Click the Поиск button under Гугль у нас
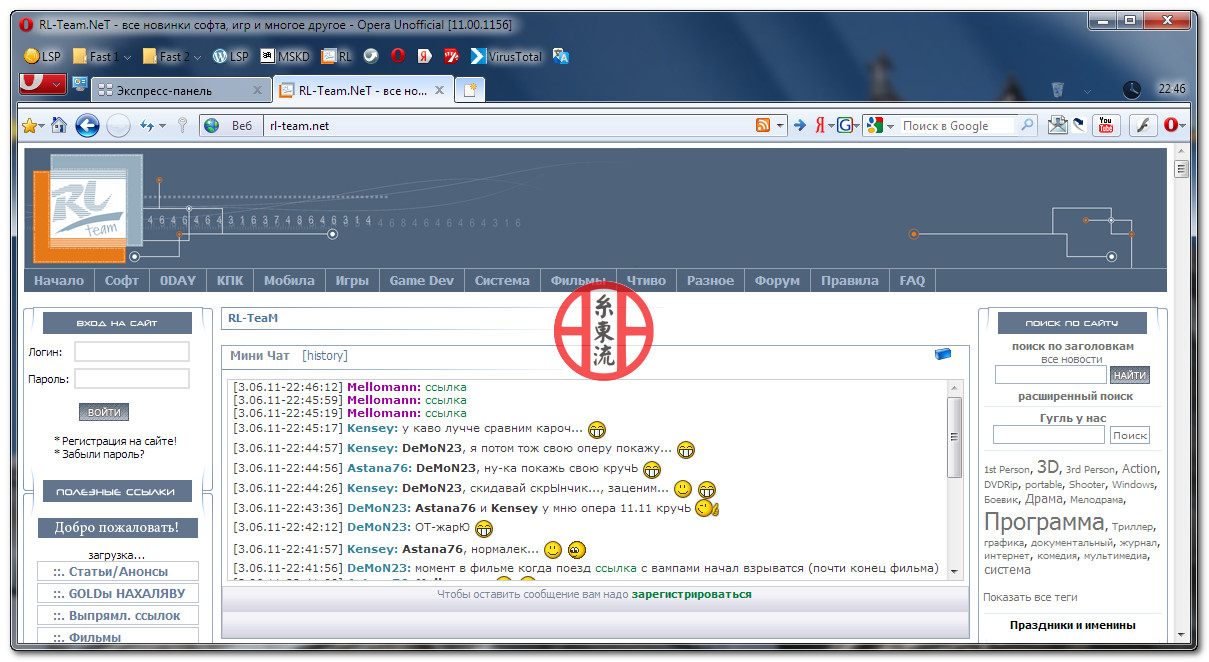The image size is (1209, 662). pos(1130,436)
